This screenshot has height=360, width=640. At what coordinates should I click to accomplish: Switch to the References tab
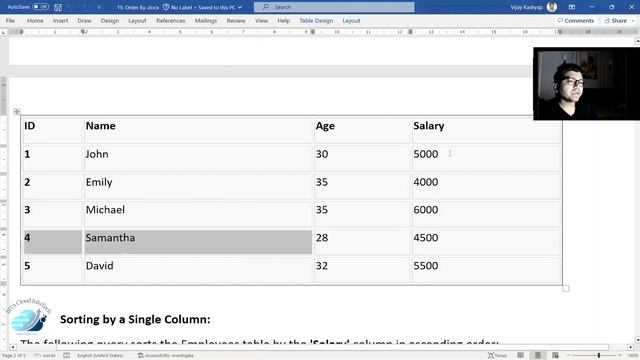pos(171,20)
